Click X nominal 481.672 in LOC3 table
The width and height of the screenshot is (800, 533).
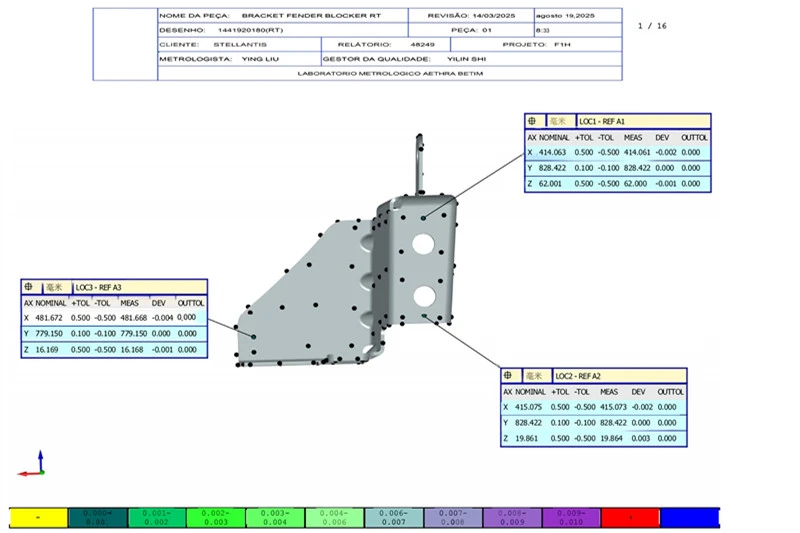[x=48, y=317]
